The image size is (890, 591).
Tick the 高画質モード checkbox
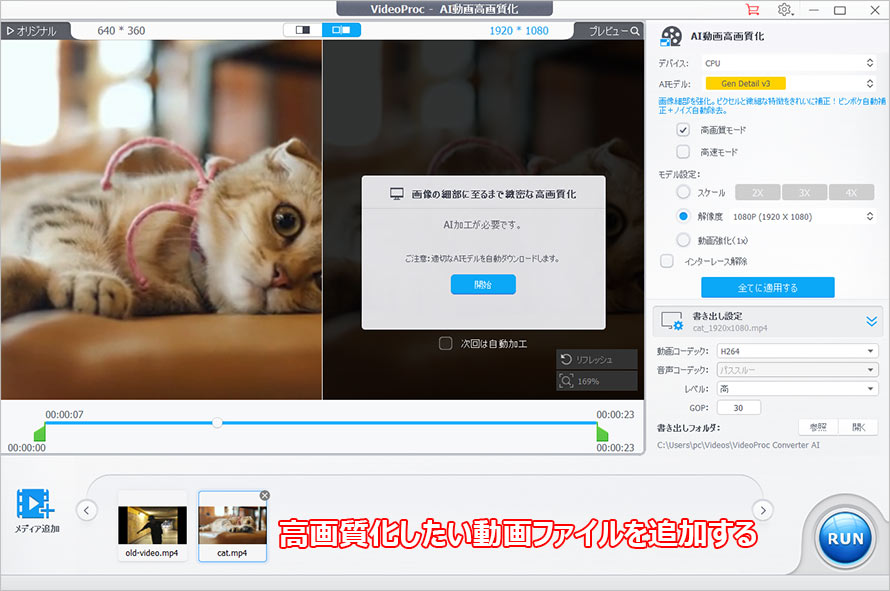[683, 130]
